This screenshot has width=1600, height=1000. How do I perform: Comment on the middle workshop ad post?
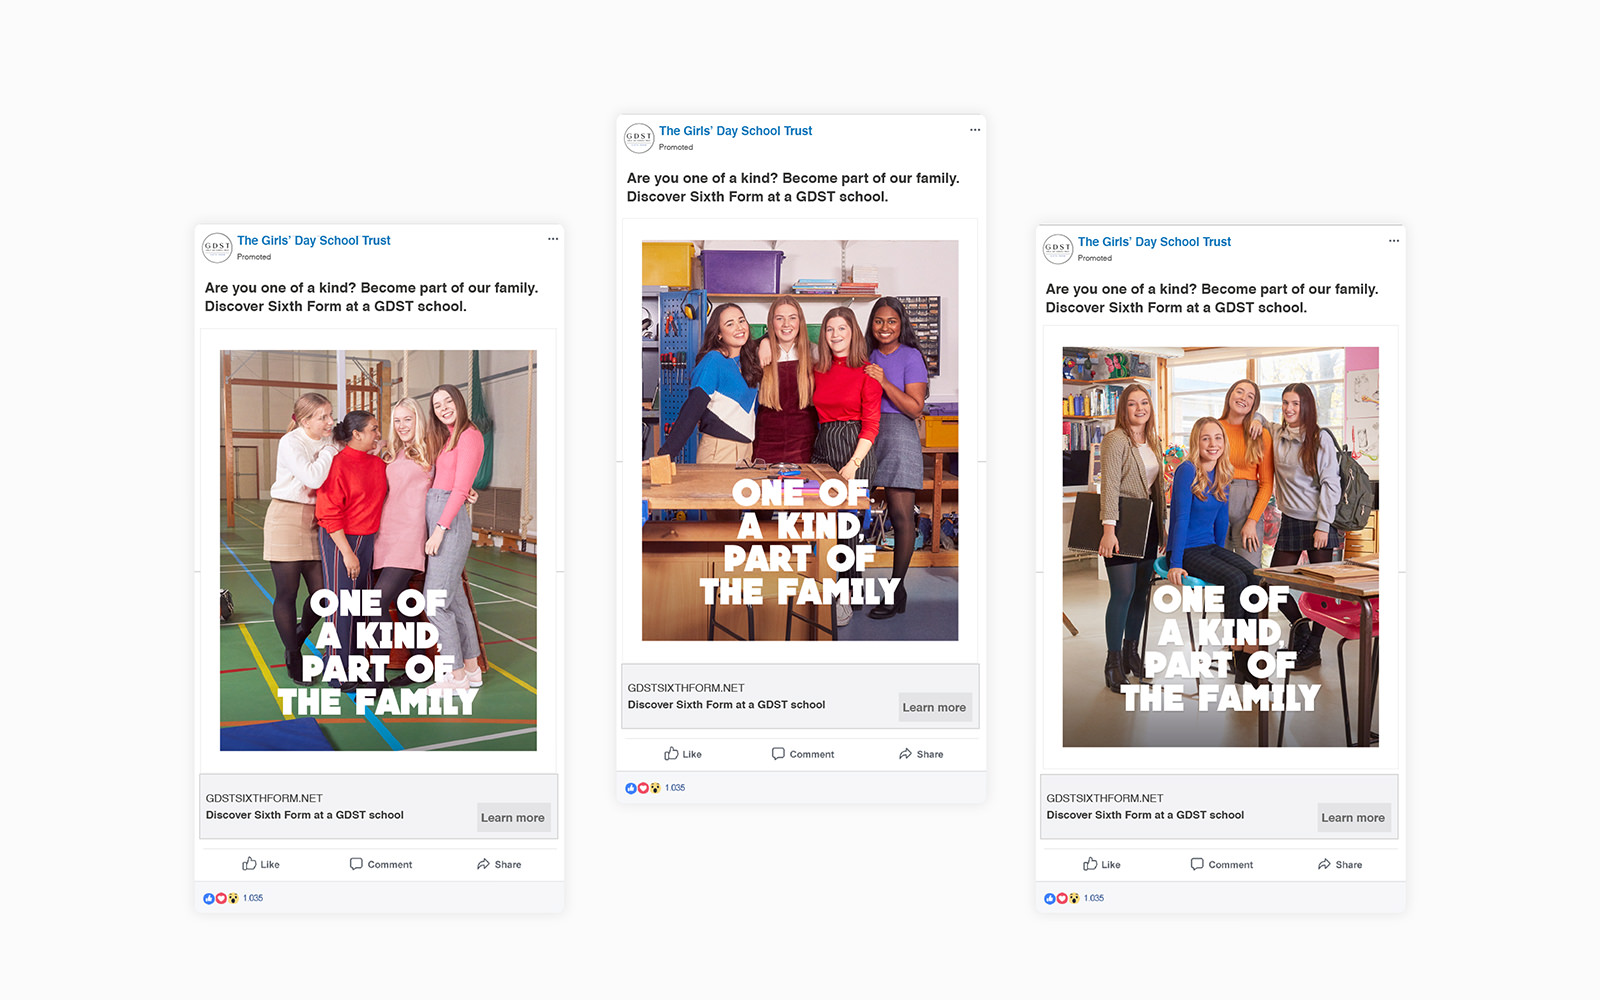click(803, 754)
